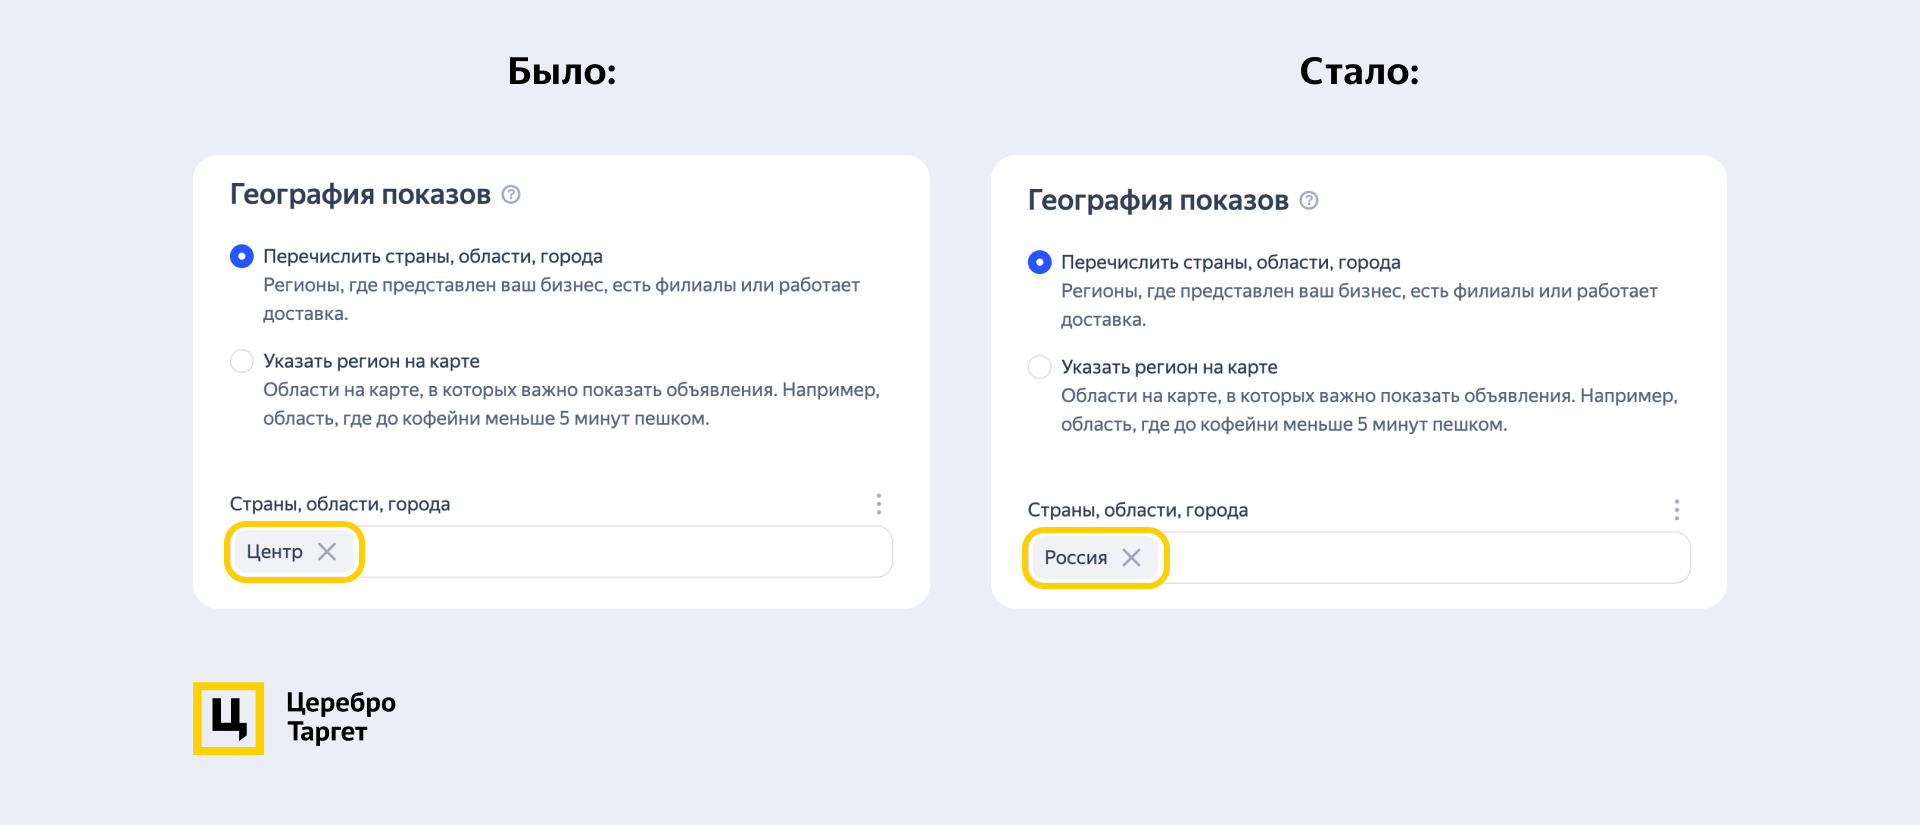Click the Церебро Таргет brand text
This screenshot has width=1920, height=825.
point(340,717)
